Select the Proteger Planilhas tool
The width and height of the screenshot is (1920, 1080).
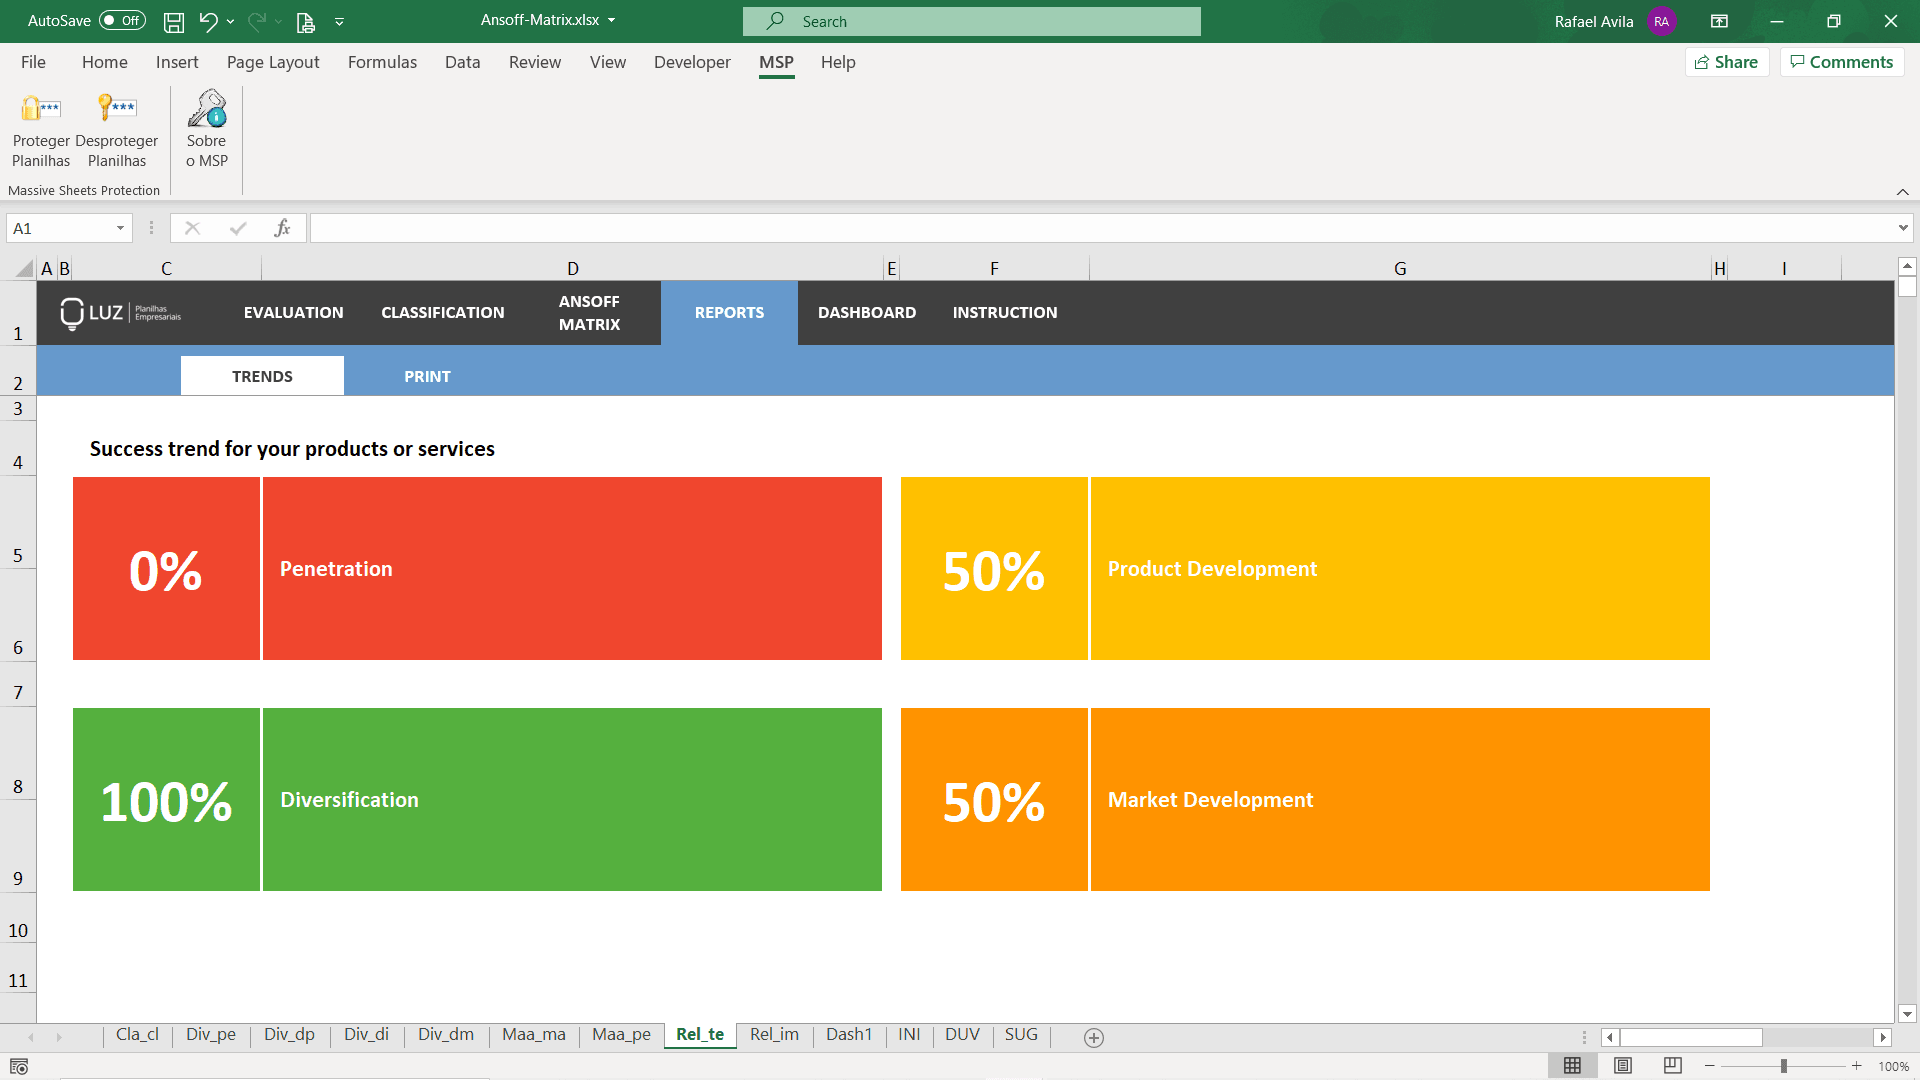click(40, 130)
